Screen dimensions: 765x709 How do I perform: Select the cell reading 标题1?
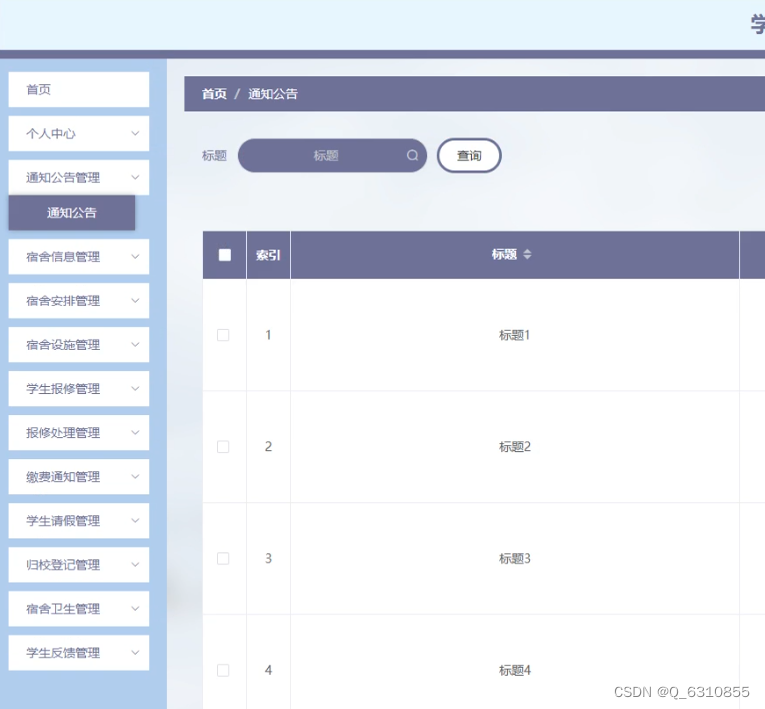pyautogui.click(x=514, y=335)
